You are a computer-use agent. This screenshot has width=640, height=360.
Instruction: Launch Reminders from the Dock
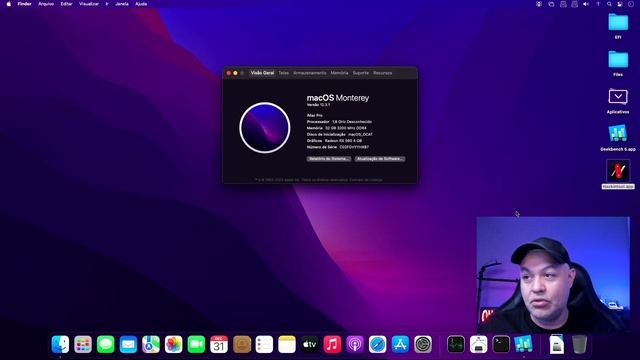(x=264, y=344)
